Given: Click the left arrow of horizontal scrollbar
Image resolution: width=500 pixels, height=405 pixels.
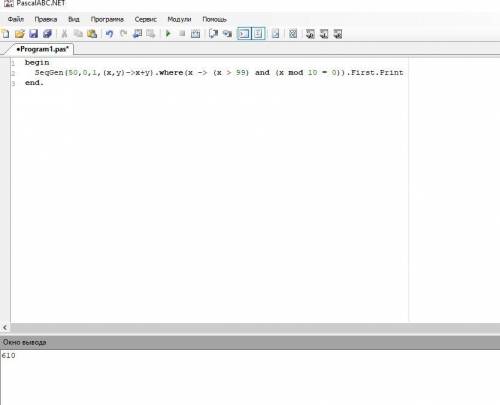Looking at the screenshot, I should tap(5, 328).
